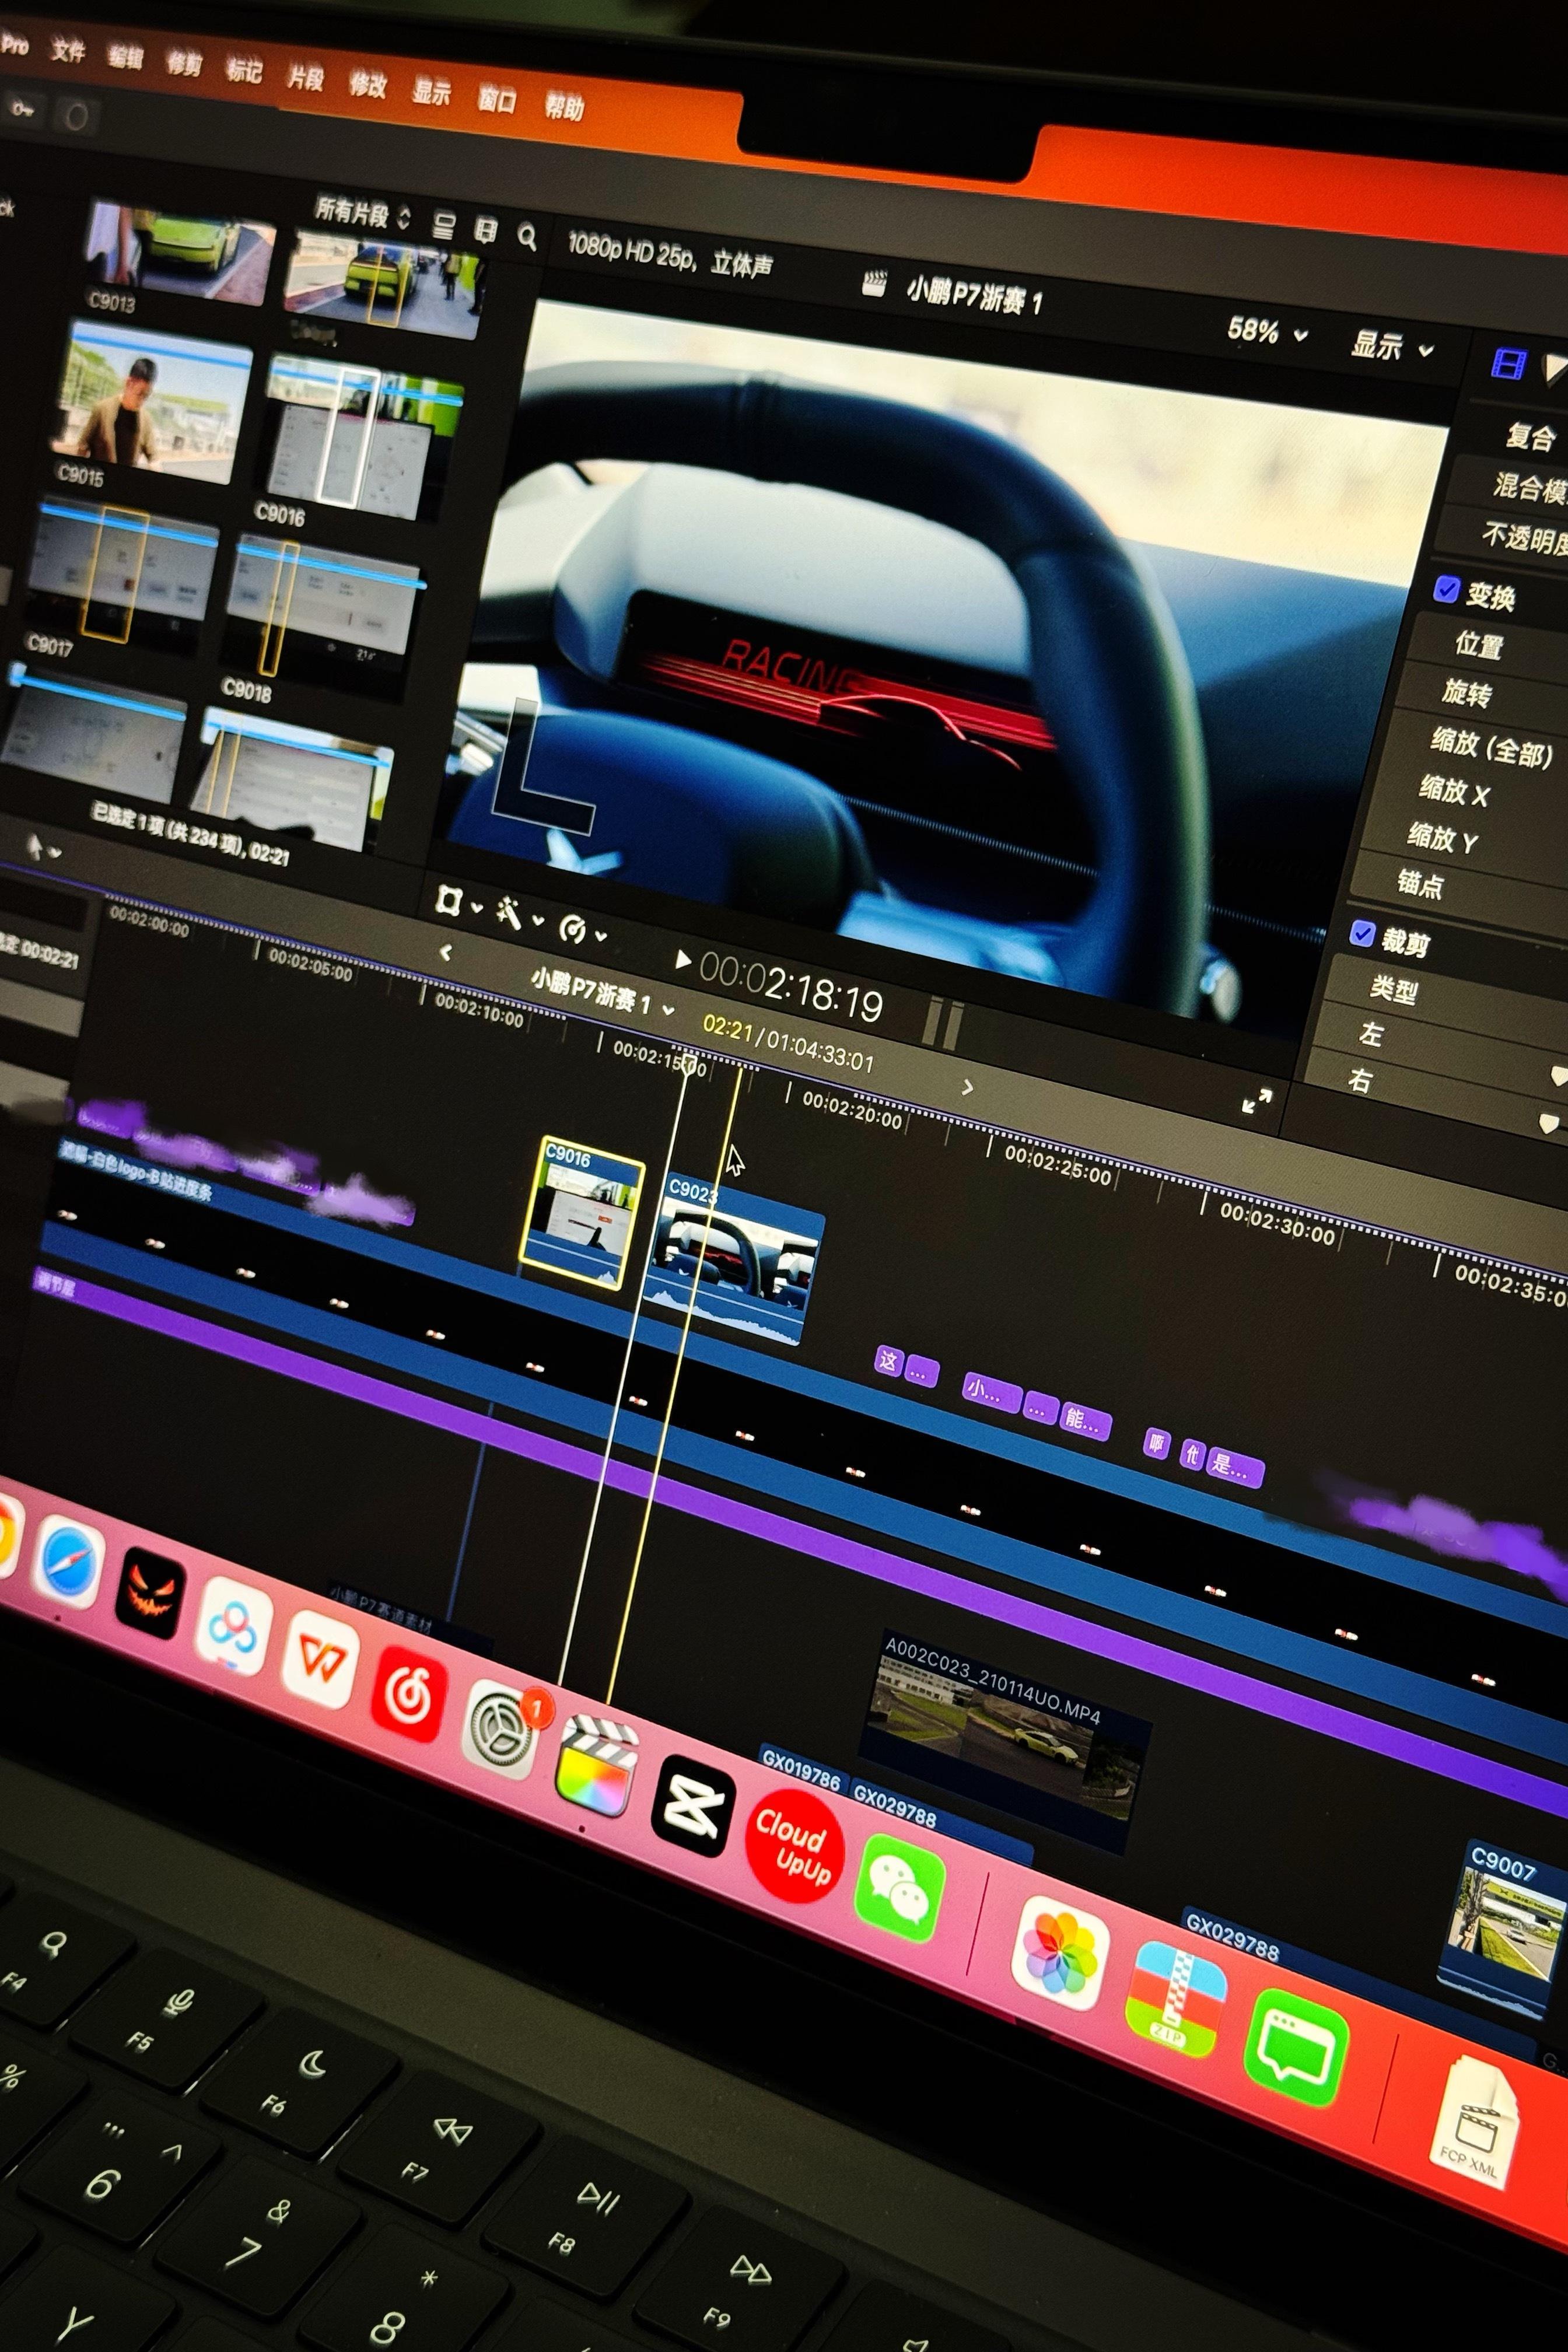Open the 文件 menu
The height and width of the screenshot is (2352, 1568).
coord(68,50)
